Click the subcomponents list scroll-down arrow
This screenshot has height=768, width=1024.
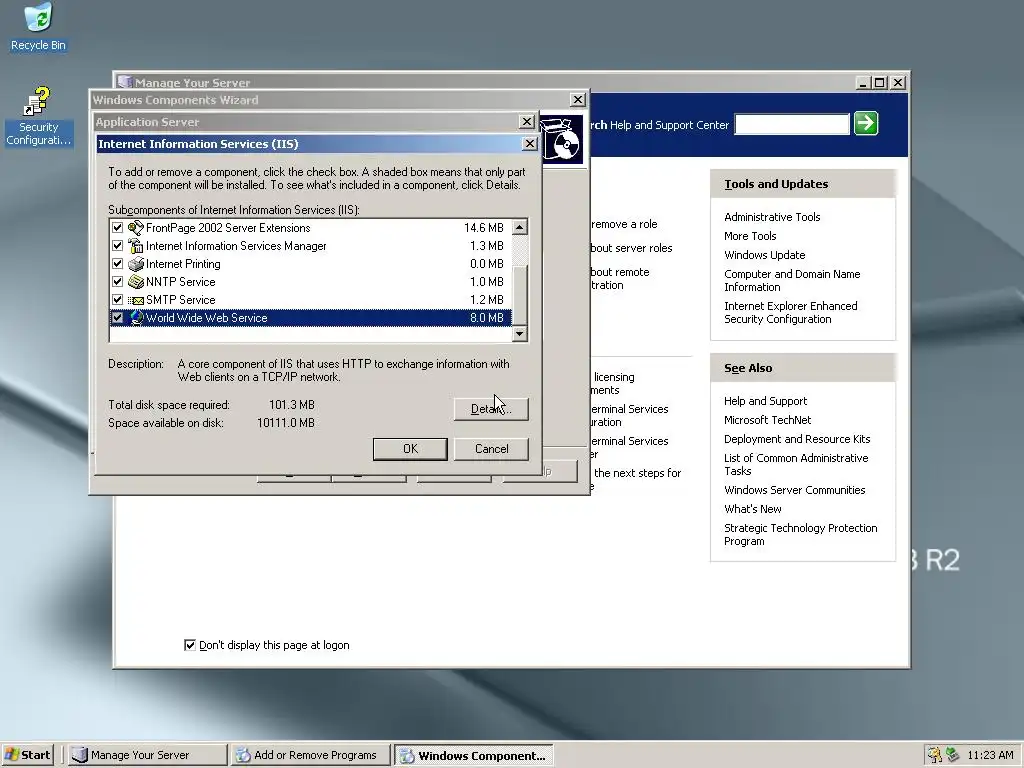coord(520,333)
